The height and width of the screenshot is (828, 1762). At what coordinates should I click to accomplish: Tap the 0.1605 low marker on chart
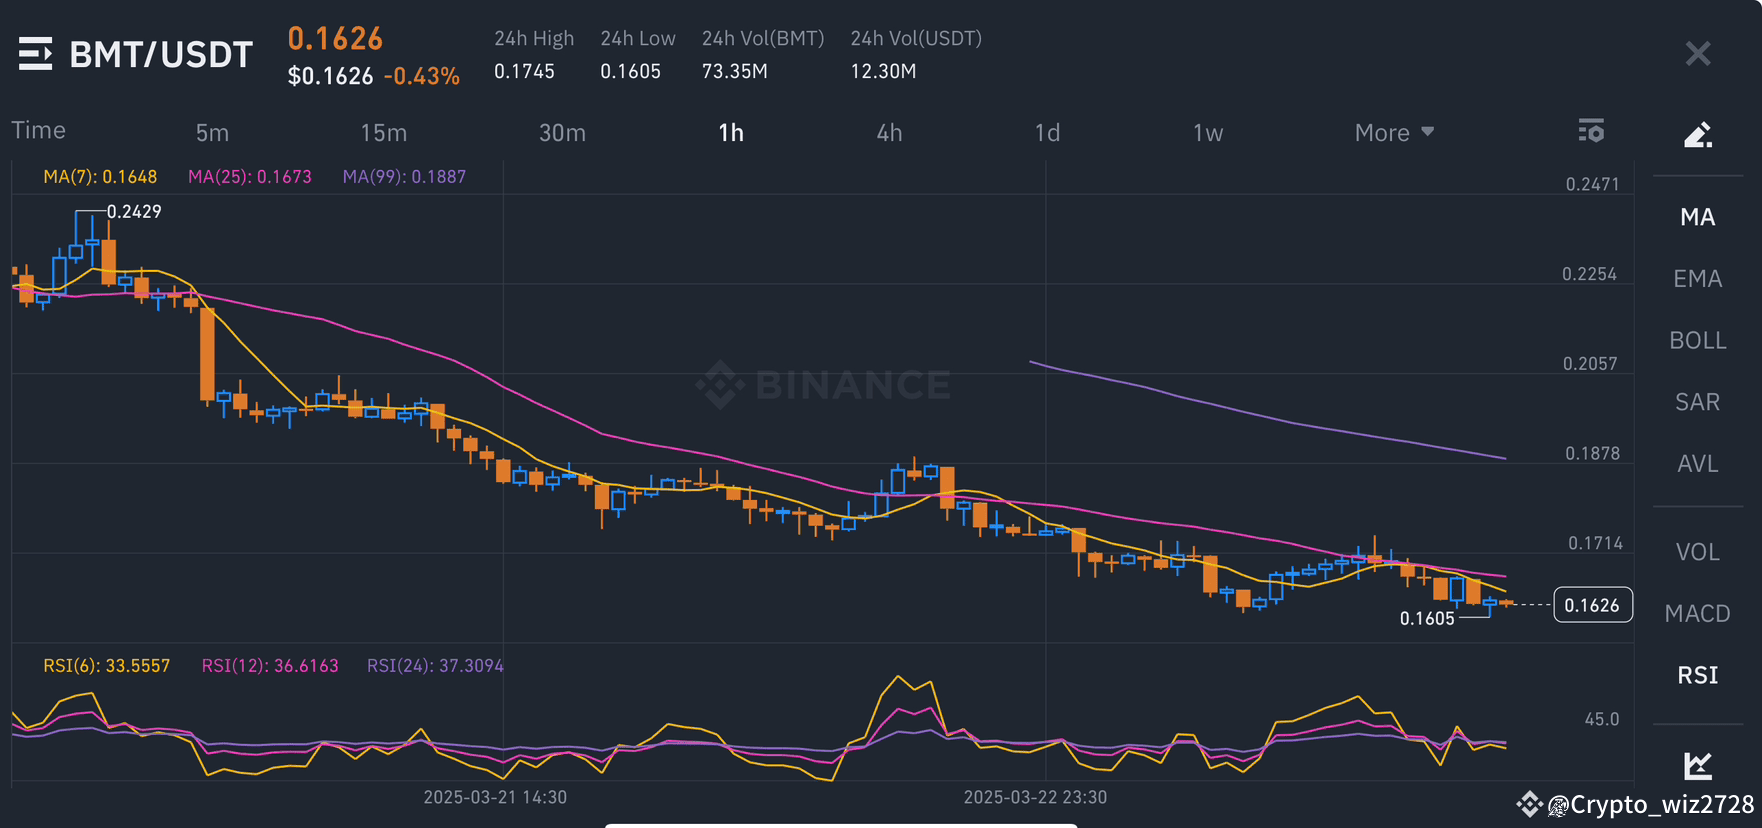coord(1427,619)
